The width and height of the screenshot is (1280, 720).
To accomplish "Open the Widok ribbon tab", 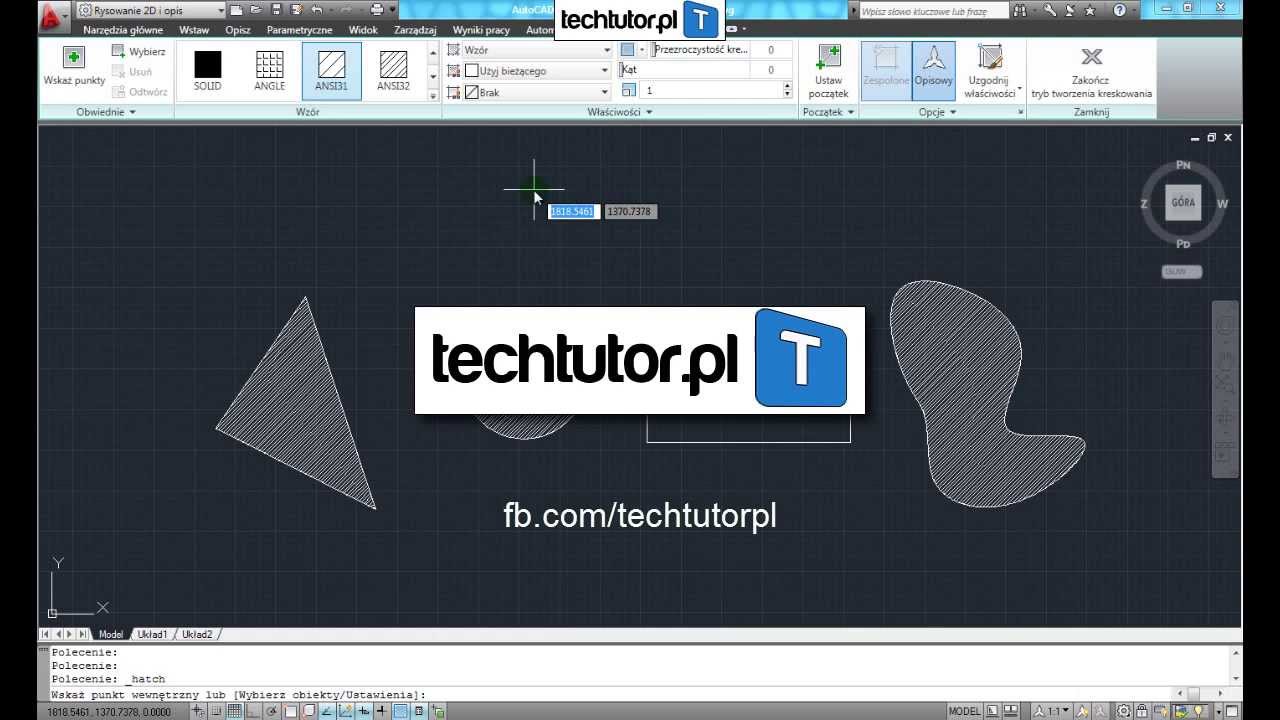I will [x=363, y=30].
